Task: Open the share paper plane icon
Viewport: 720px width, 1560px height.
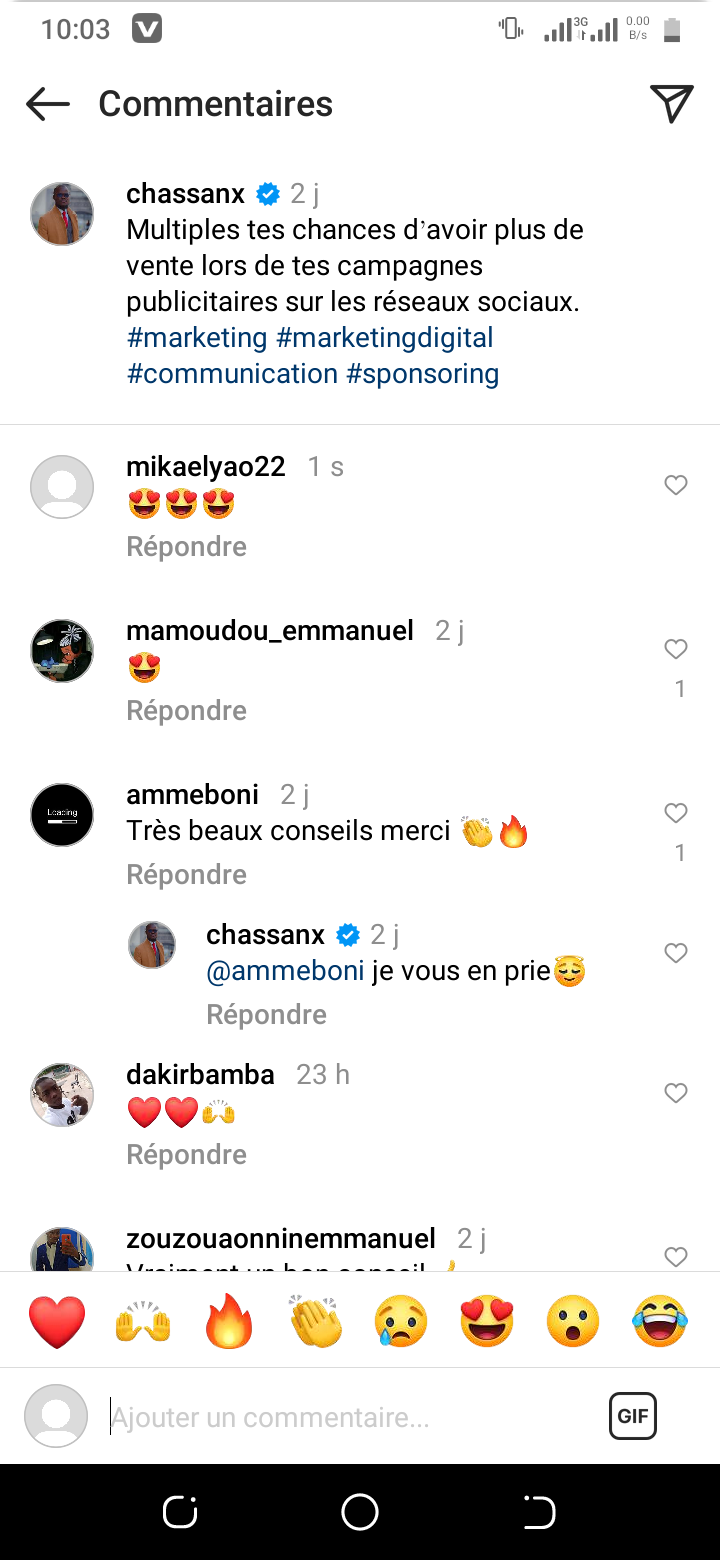Action: point(671,103)
